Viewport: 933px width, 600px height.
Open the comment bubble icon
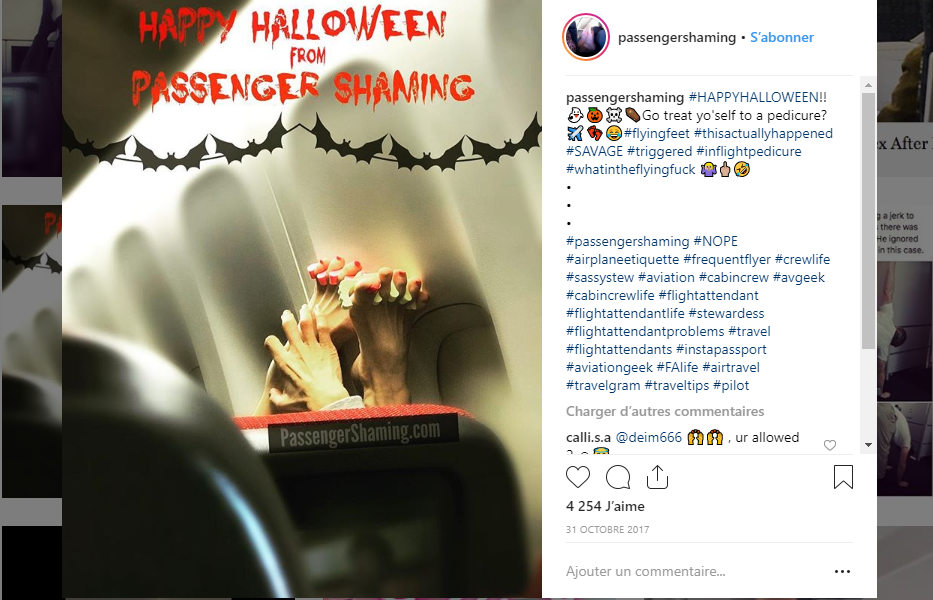(x=618, y=477)
